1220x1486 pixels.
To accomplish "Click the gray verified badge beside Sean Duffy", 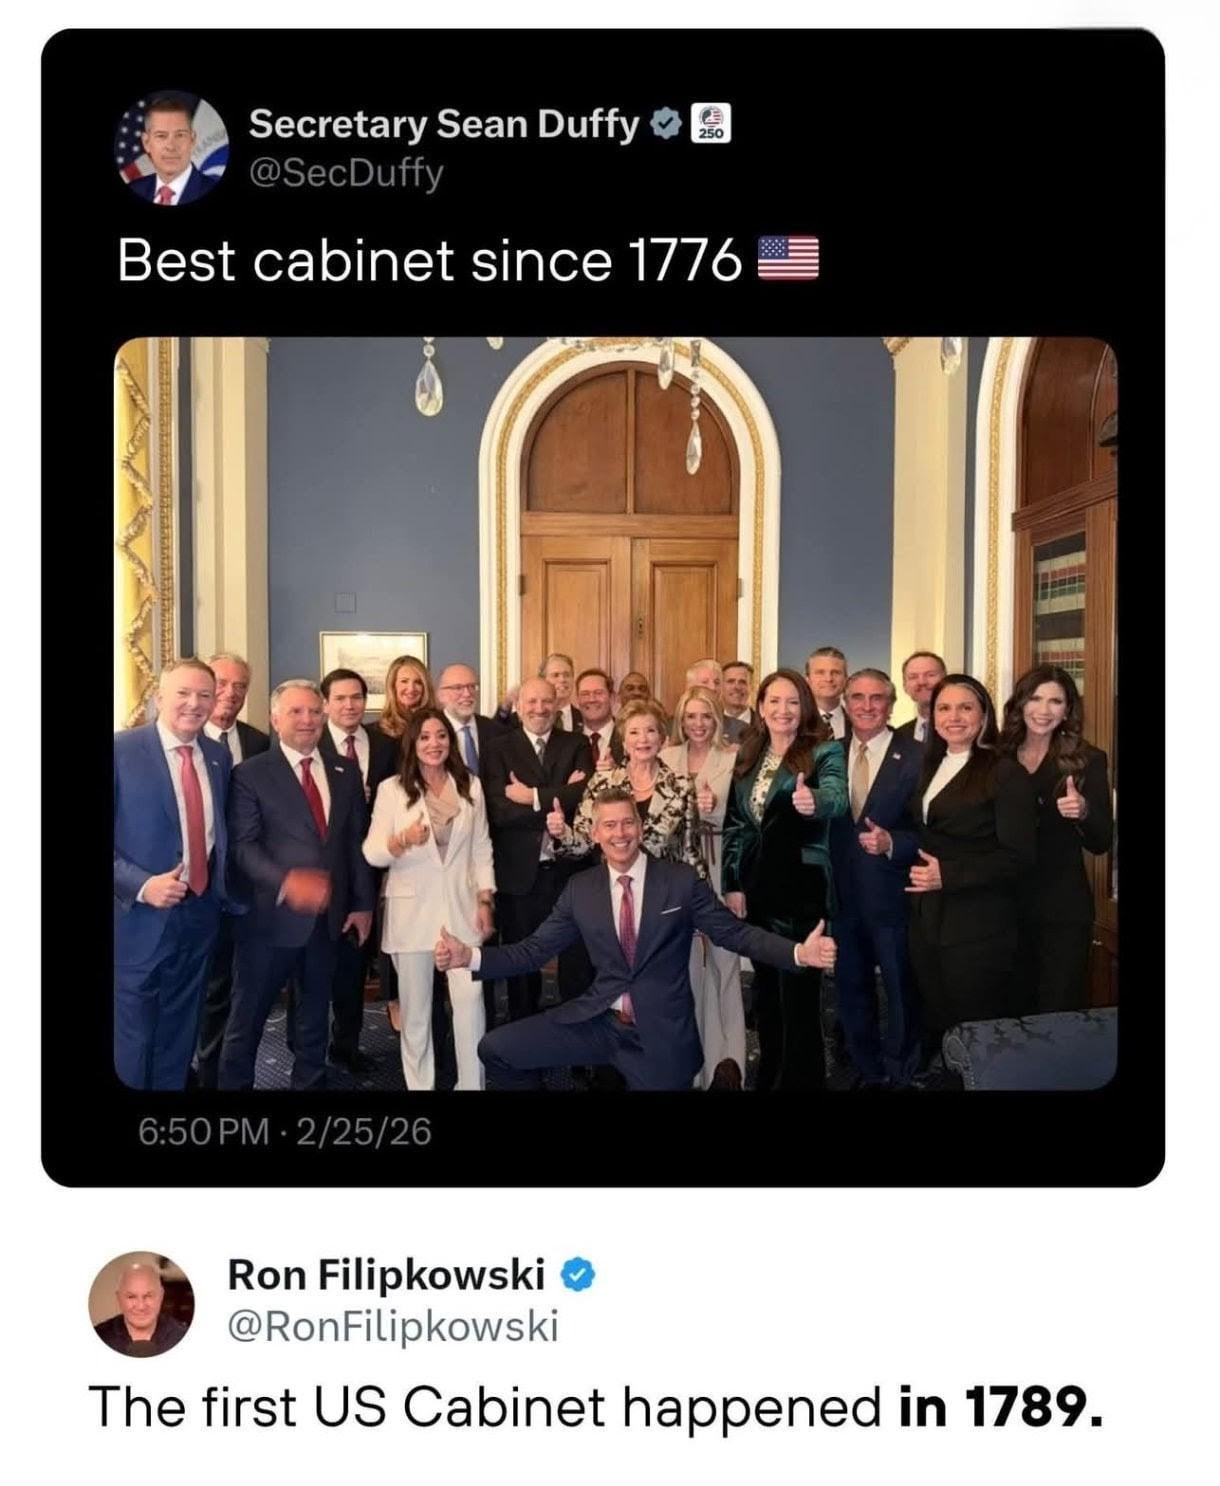I will pos(663,123).
